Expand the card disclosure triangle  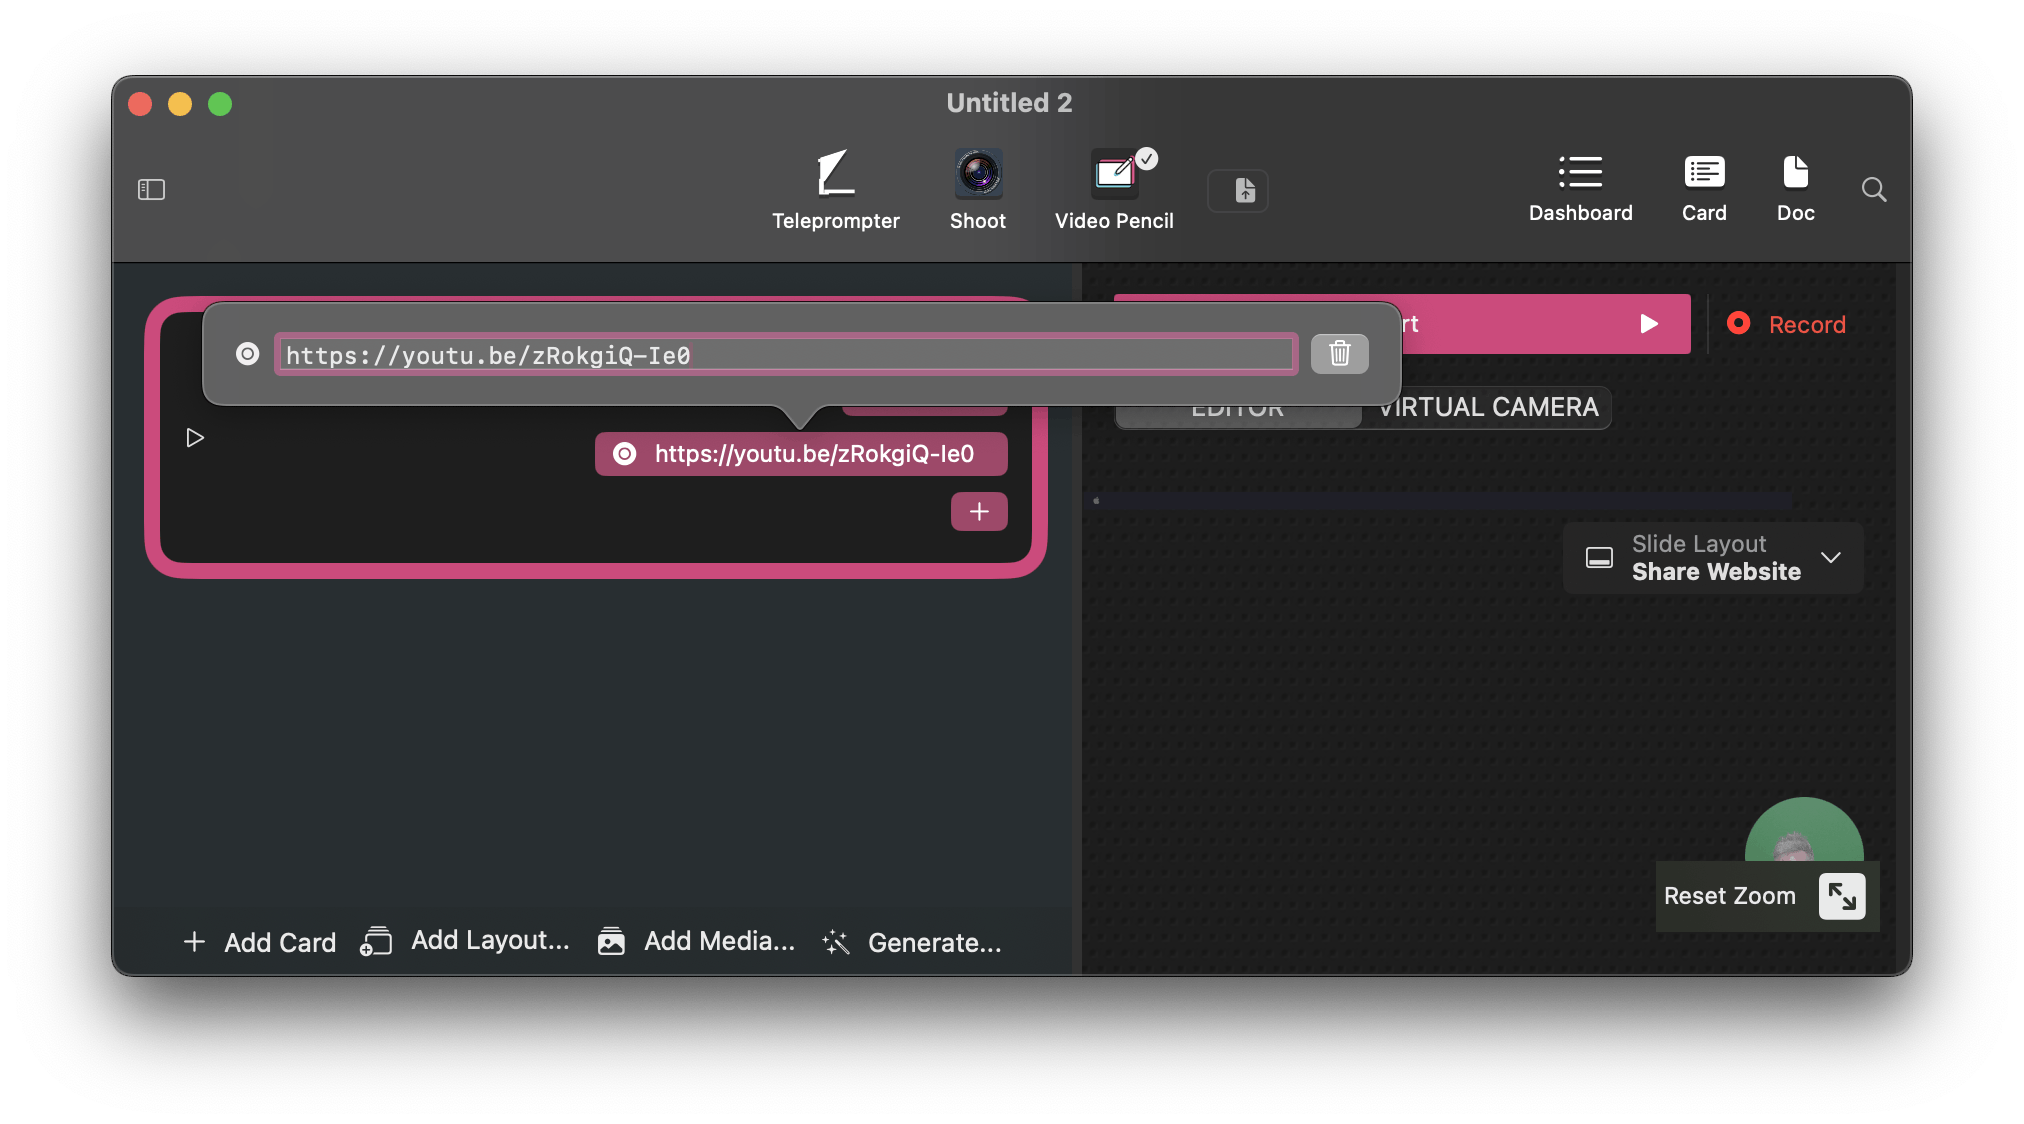pyautogui.click(x=195, y=438)
